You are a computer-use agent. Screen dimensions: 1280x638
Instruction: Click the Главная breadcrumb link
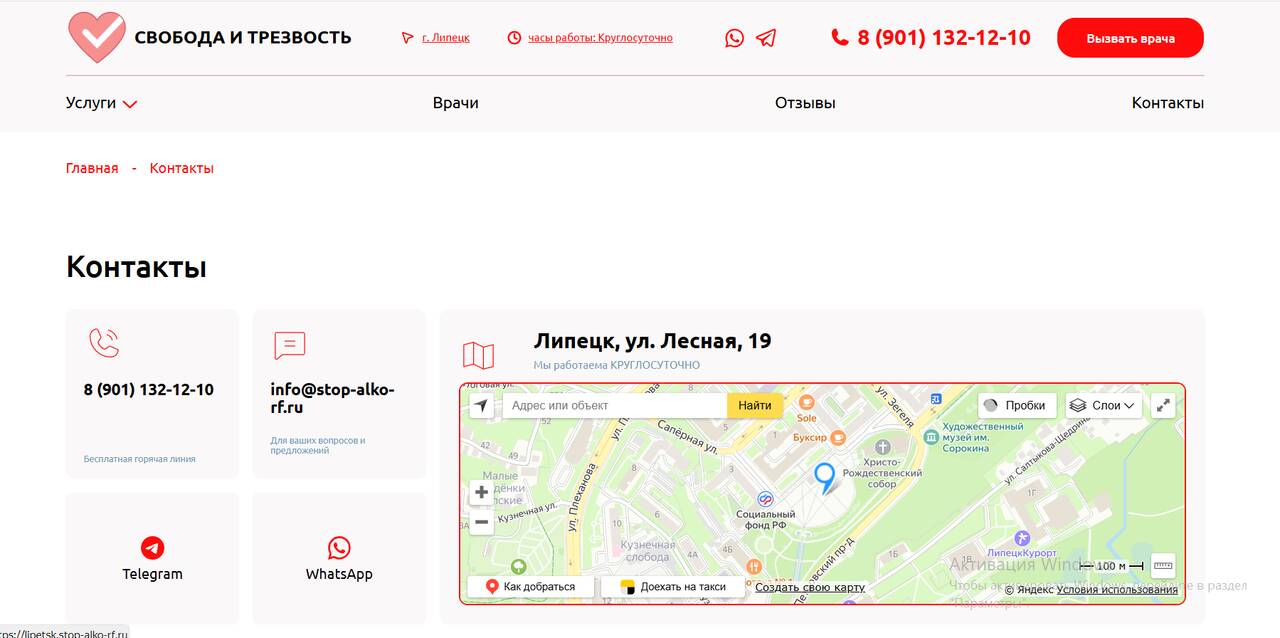point(92,168)
